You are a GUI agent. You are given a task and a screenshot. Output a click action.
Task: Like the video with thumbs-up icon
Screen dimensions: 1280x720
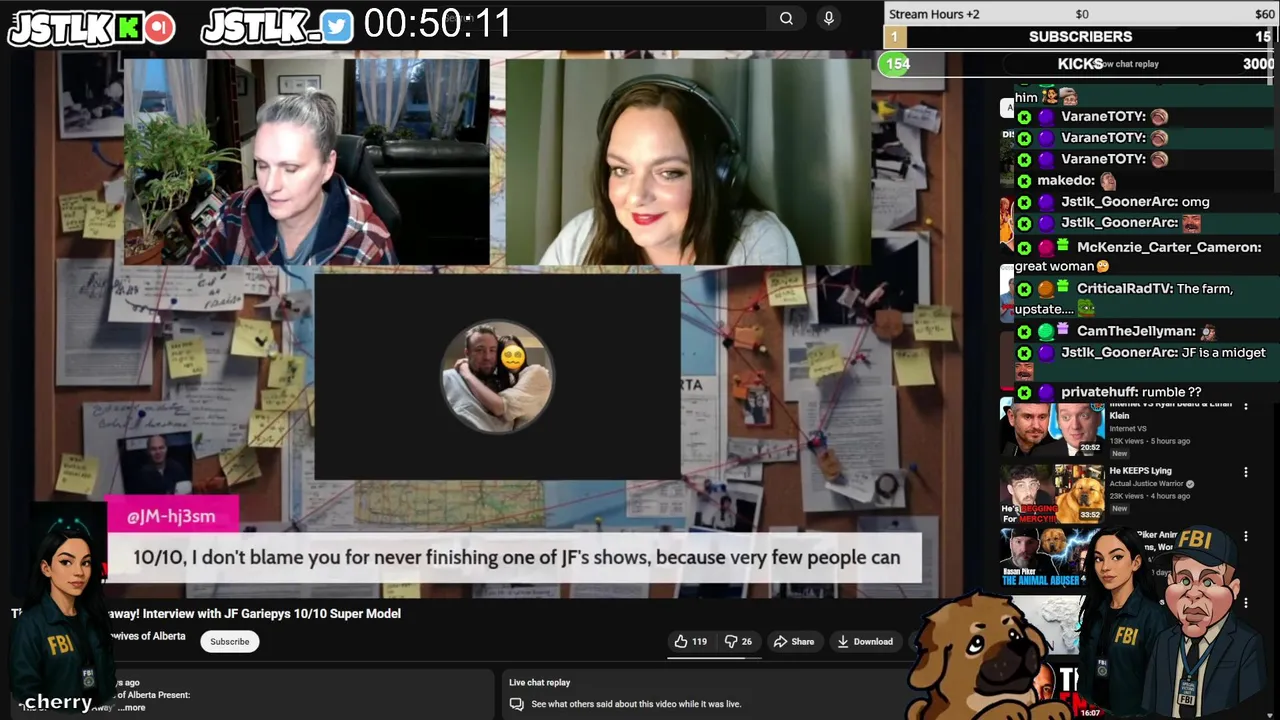pos(690,641)
